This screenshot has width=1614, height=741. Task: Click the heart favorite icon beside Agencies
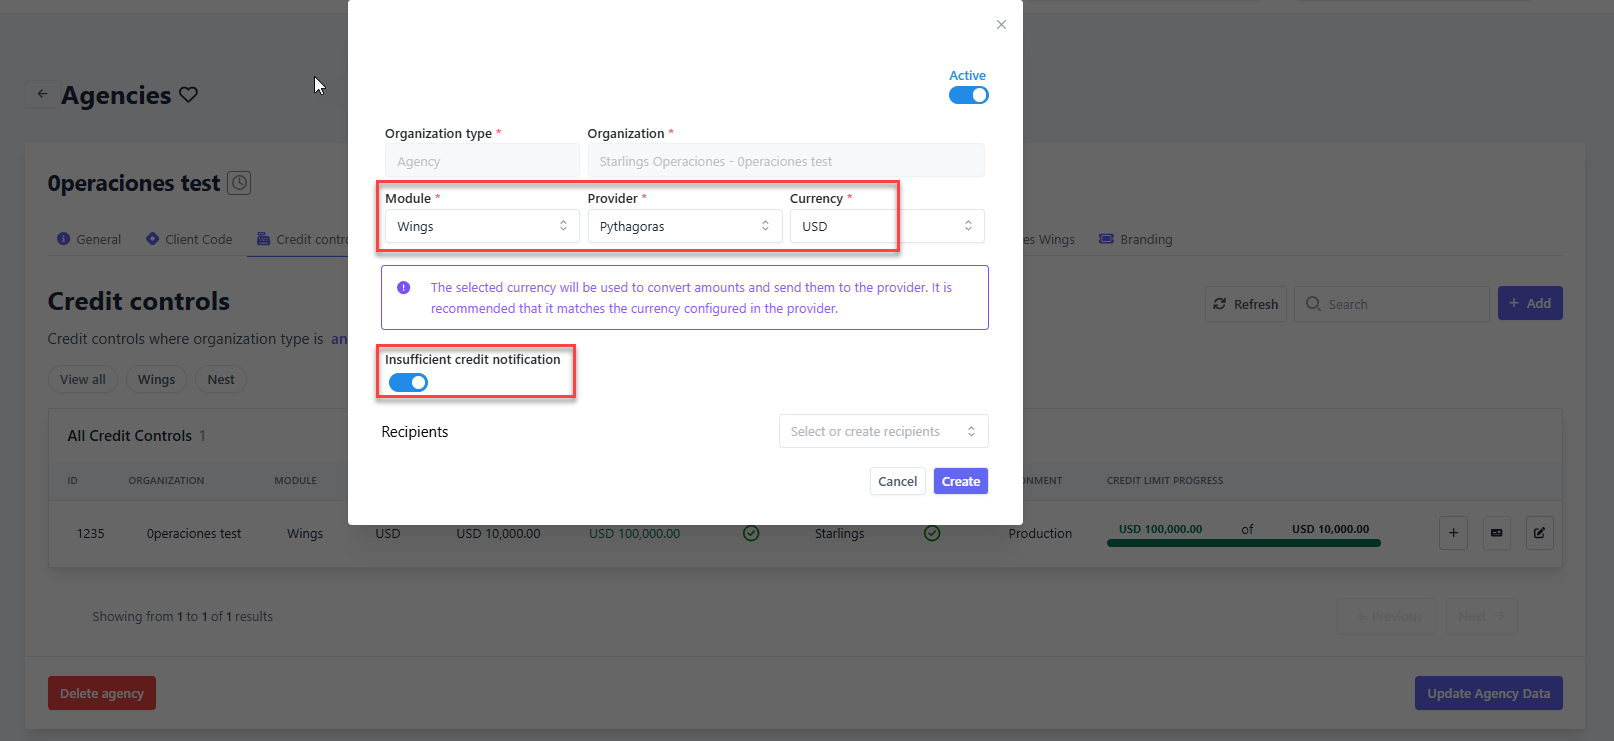click(188, 95)
